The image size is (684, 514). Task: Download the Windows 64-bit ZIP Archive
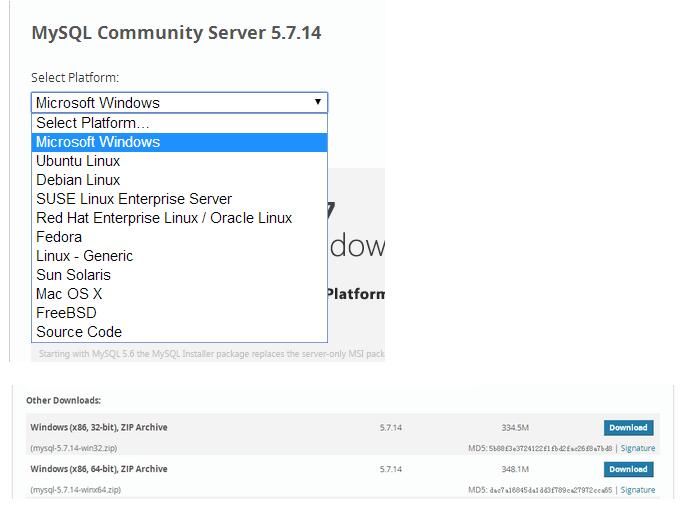click(x=628, y=469)
